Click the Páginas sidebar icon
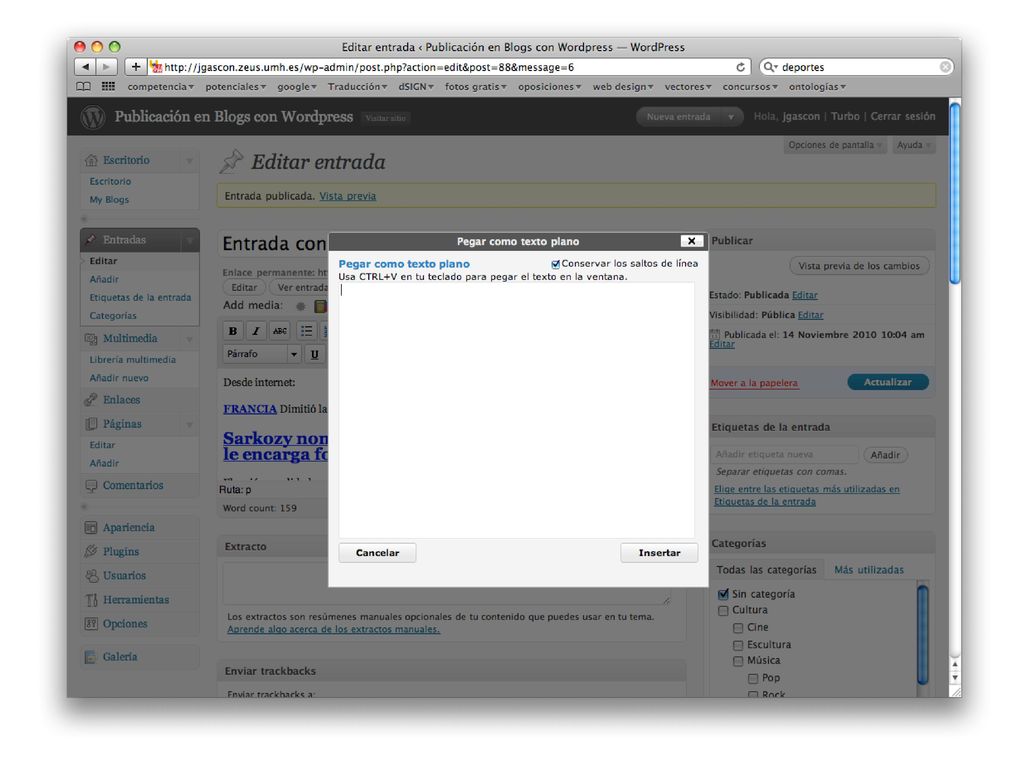1024x768 pixels. 91,424
